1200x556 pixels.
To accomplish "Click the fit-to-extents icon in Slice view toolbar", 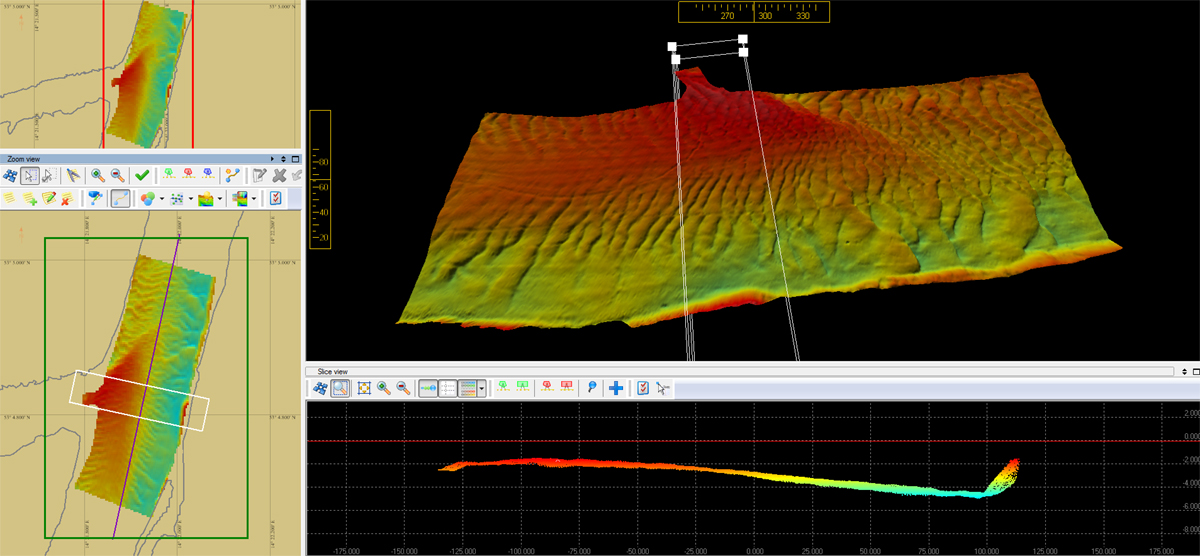I will pyautogui.click(x=364, y=388).
